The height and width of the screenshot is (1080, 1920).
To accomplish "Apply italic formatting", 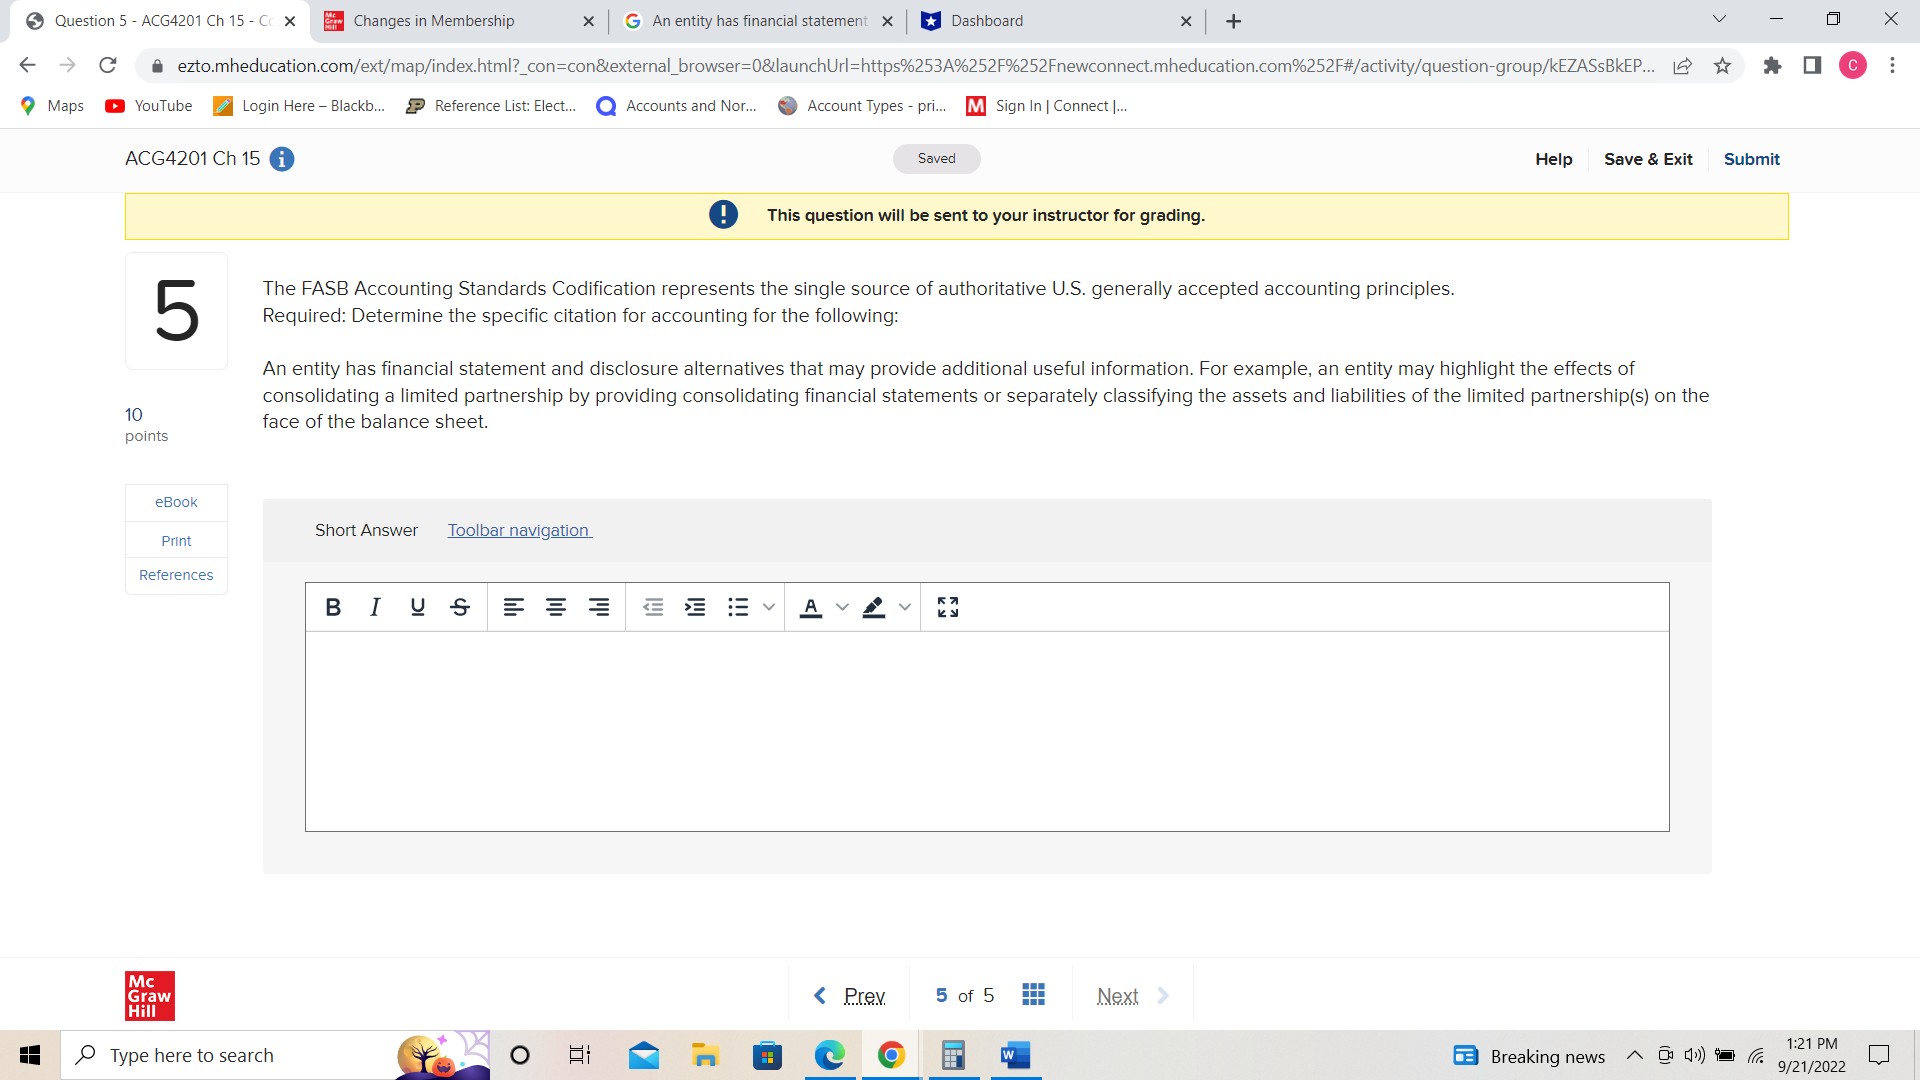I will (375, 606).
